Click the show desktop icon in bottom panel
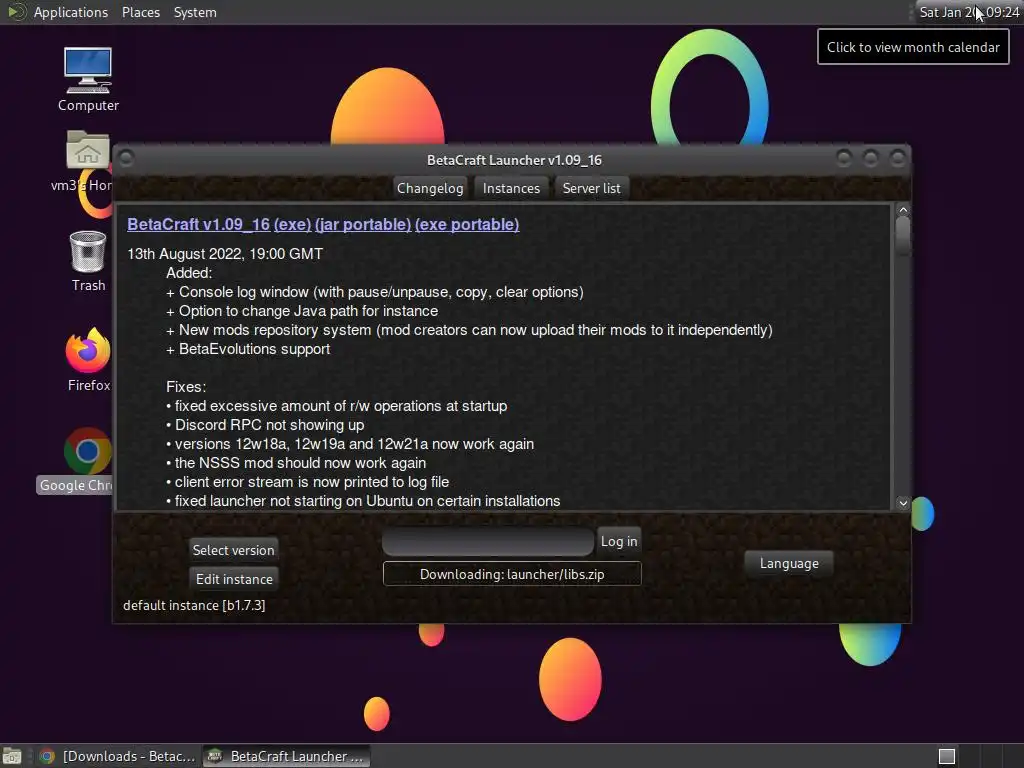The width and height of the screenshot is (1024, 768). coord(12,756)
